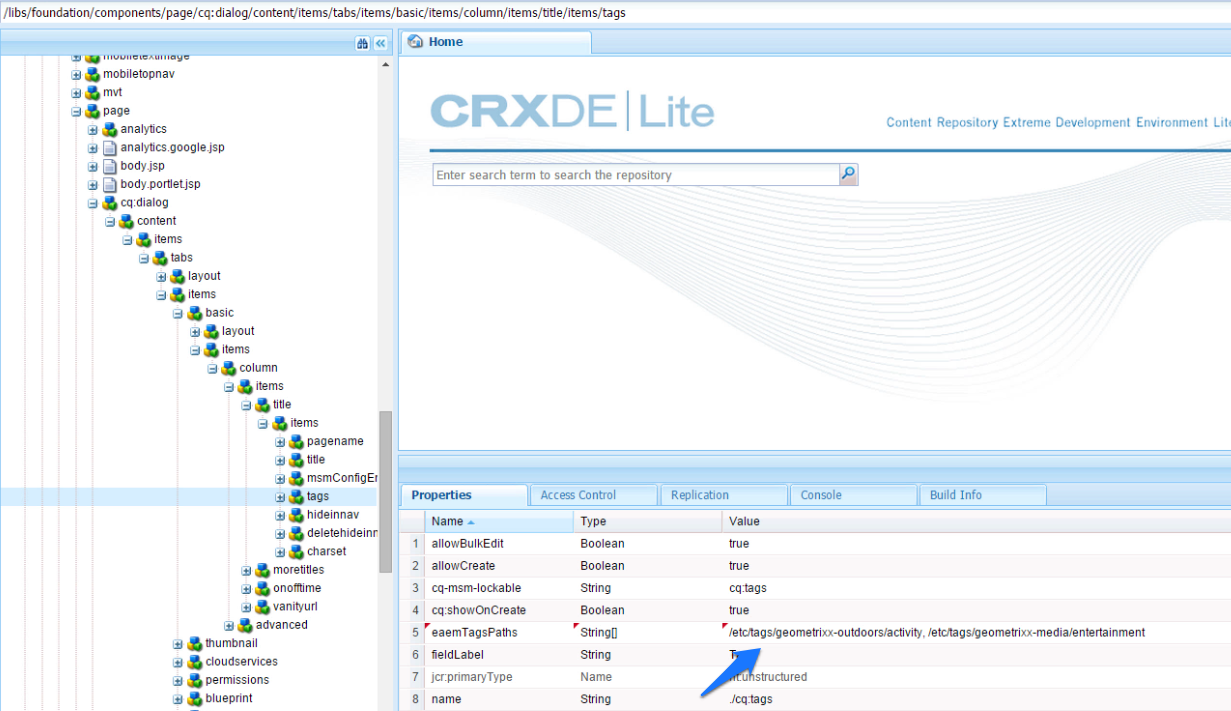Click the /etc/tags/geometrixx-outdoors/activity value cell
This screenshot has width=1231, height=711.
[x=976, y=632]
